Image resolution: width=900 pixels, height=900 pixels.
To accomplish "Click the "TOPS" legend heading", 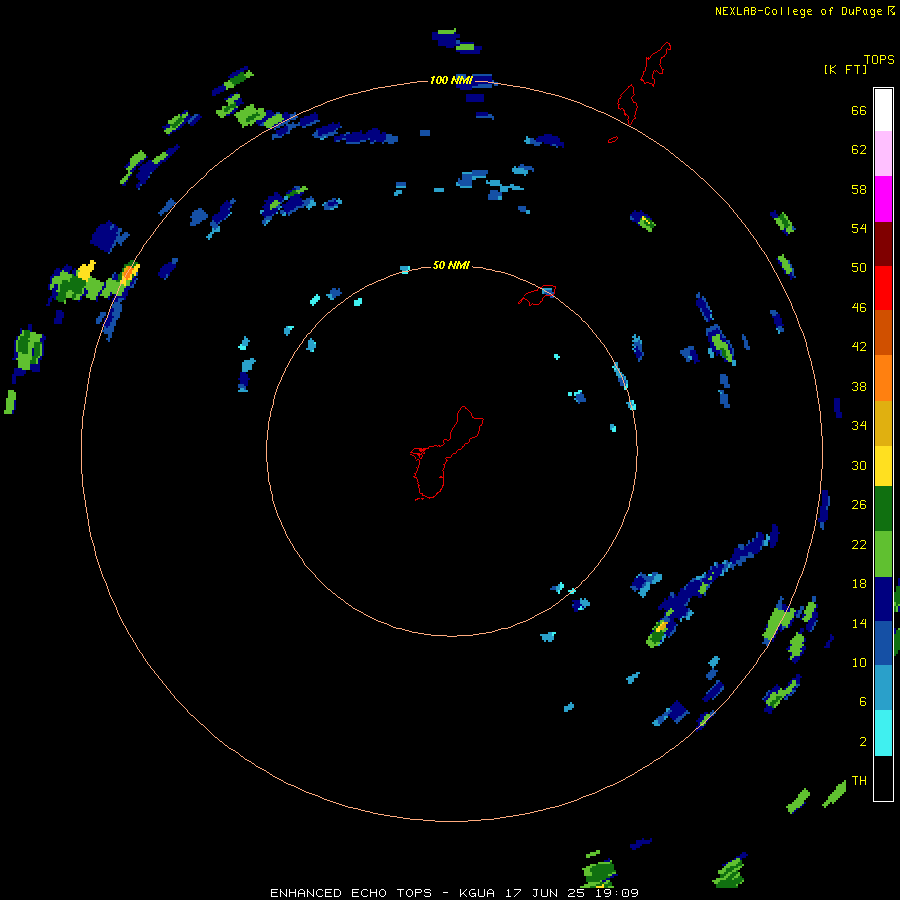I will click(879, 60).
